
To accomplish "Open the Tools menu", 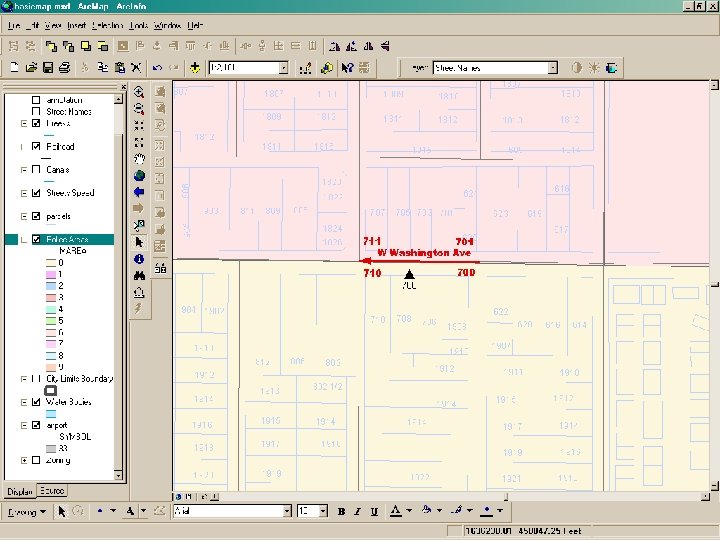I will pos(138,25).
